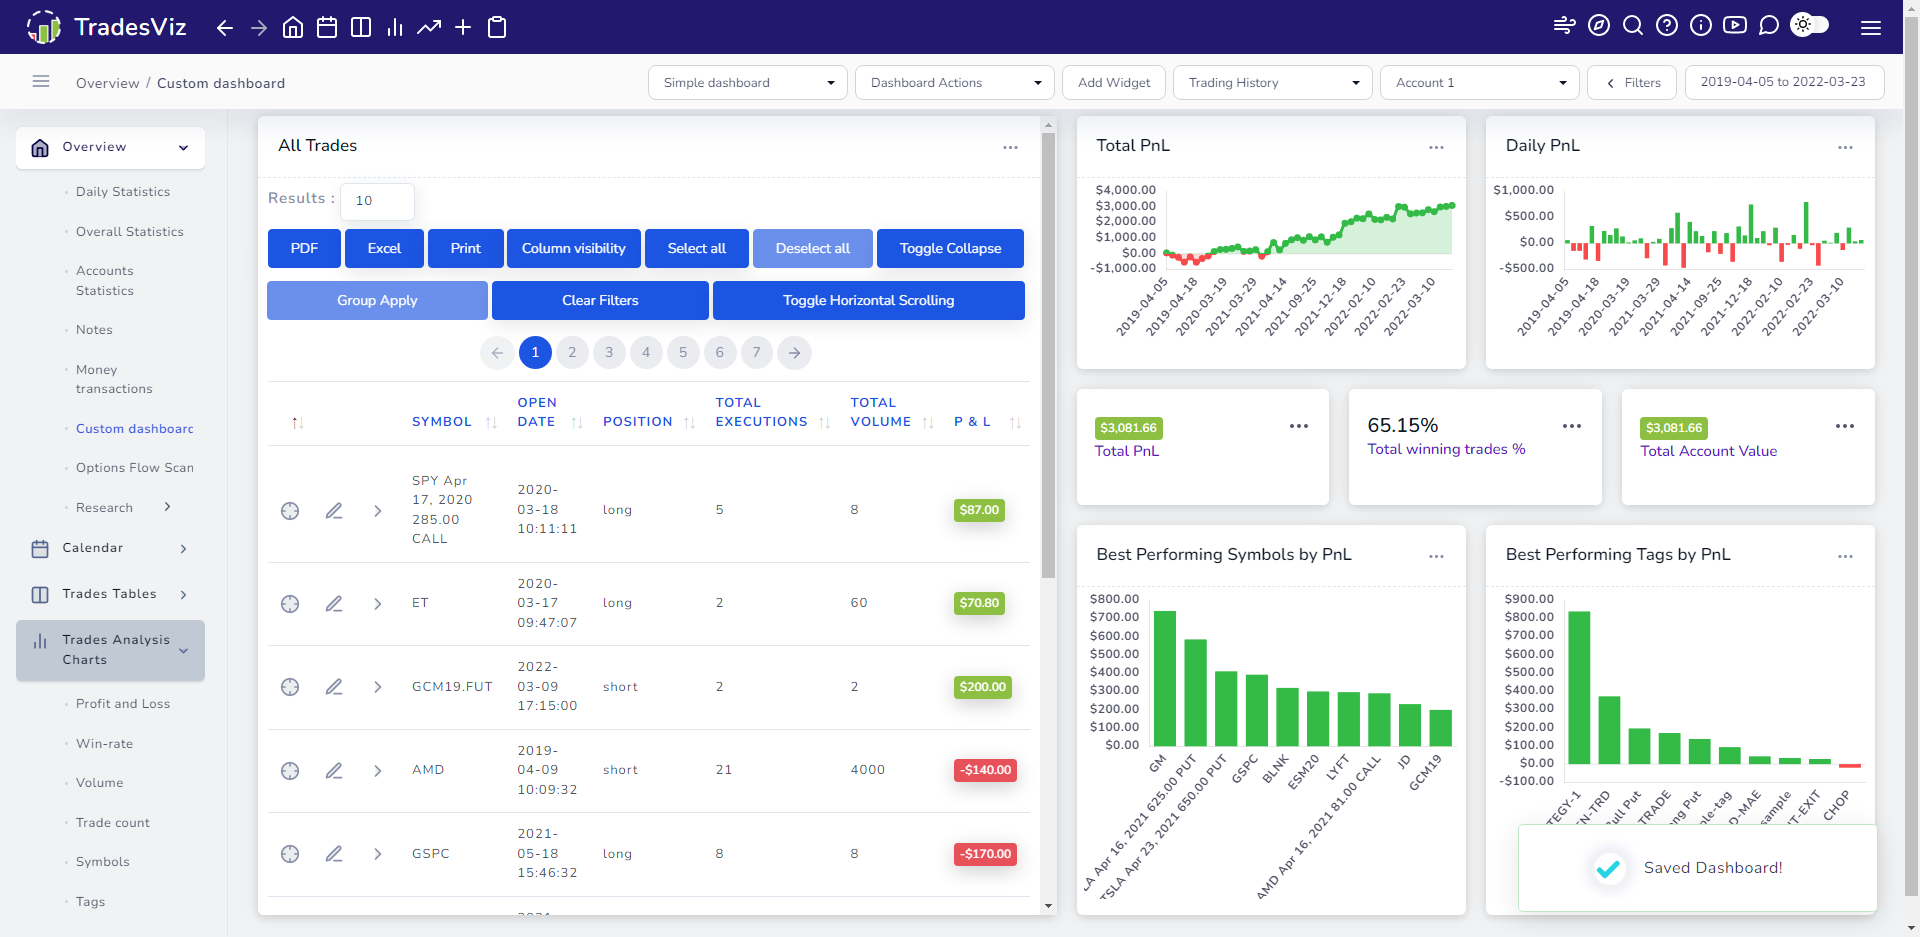Click Clear Filters button
The height and width of the screenshot is (937, 1920).
pyautogui.click(x=600, y=300)
